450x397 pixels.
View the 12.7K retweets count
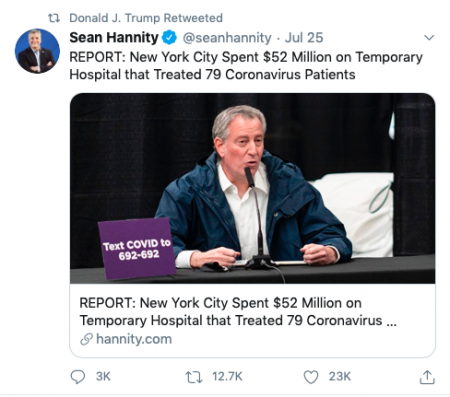pos(227,377)
